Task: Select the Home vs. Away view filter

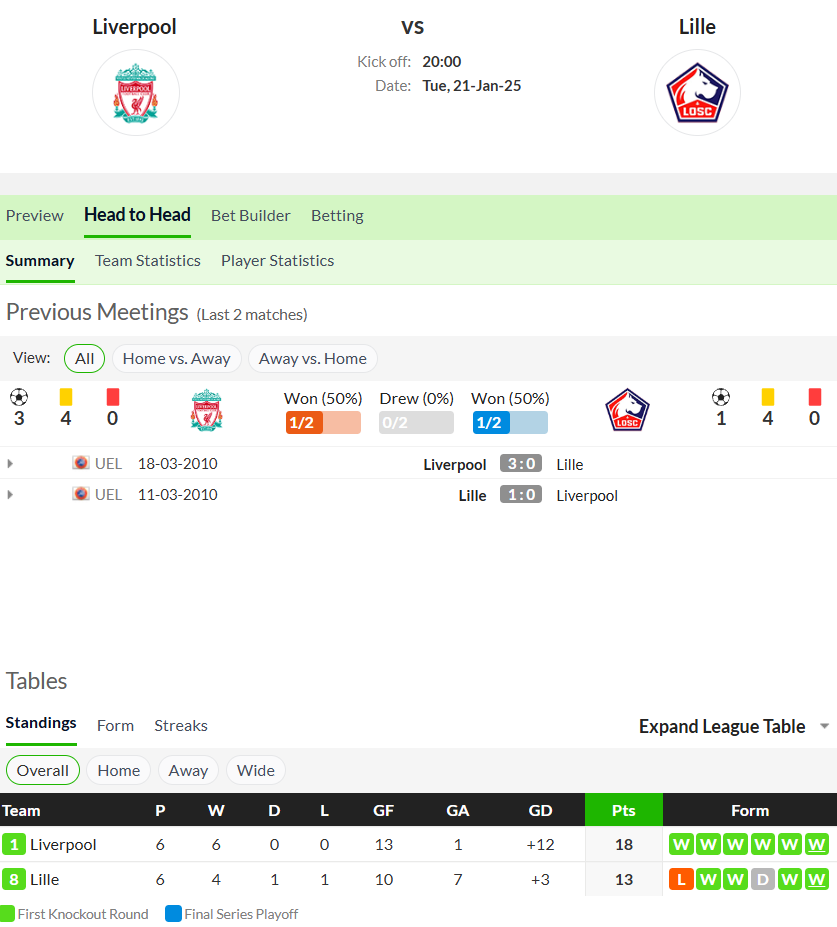Action: point(176,359)
